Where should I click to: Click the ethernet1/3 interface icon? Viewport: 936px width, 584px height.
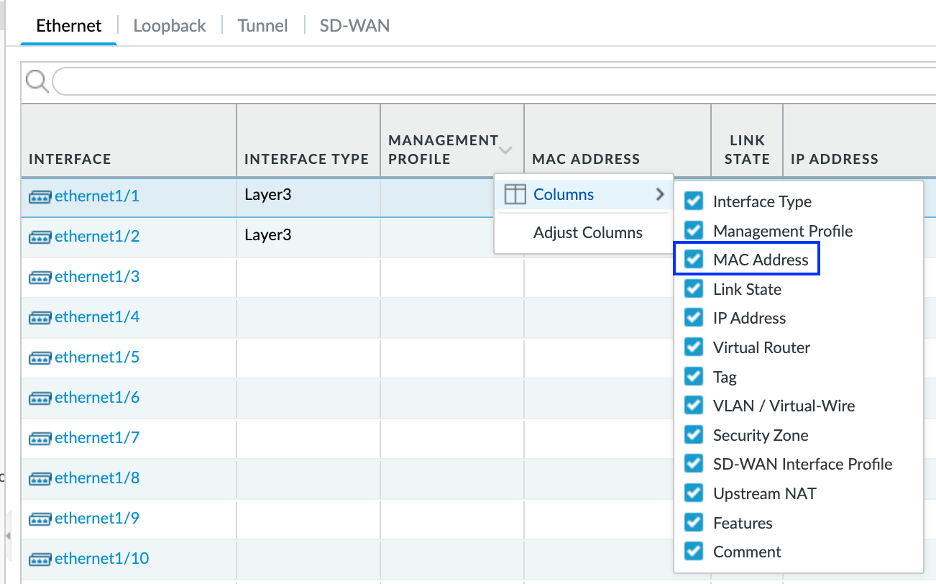[40, 277]
